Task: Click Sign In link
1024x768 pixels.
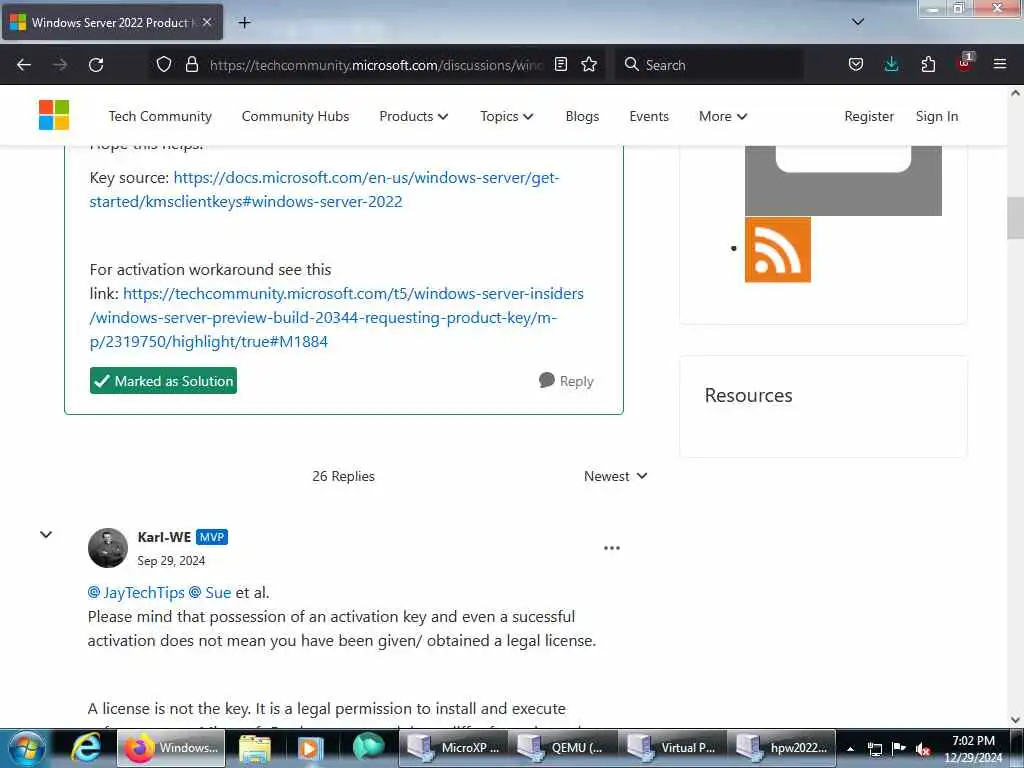Action: pyautogui.click(x=936, y=116)
